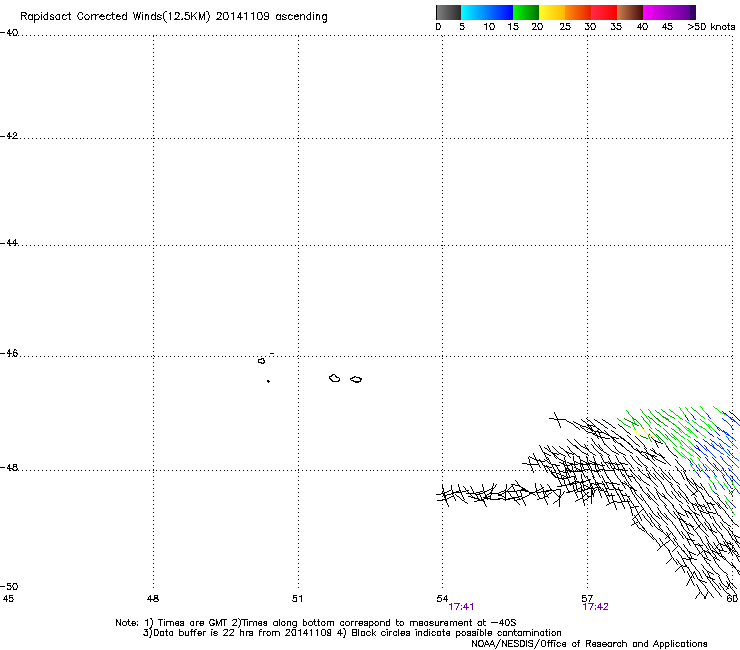Click the latitude label '-40'

click(9, 33)
